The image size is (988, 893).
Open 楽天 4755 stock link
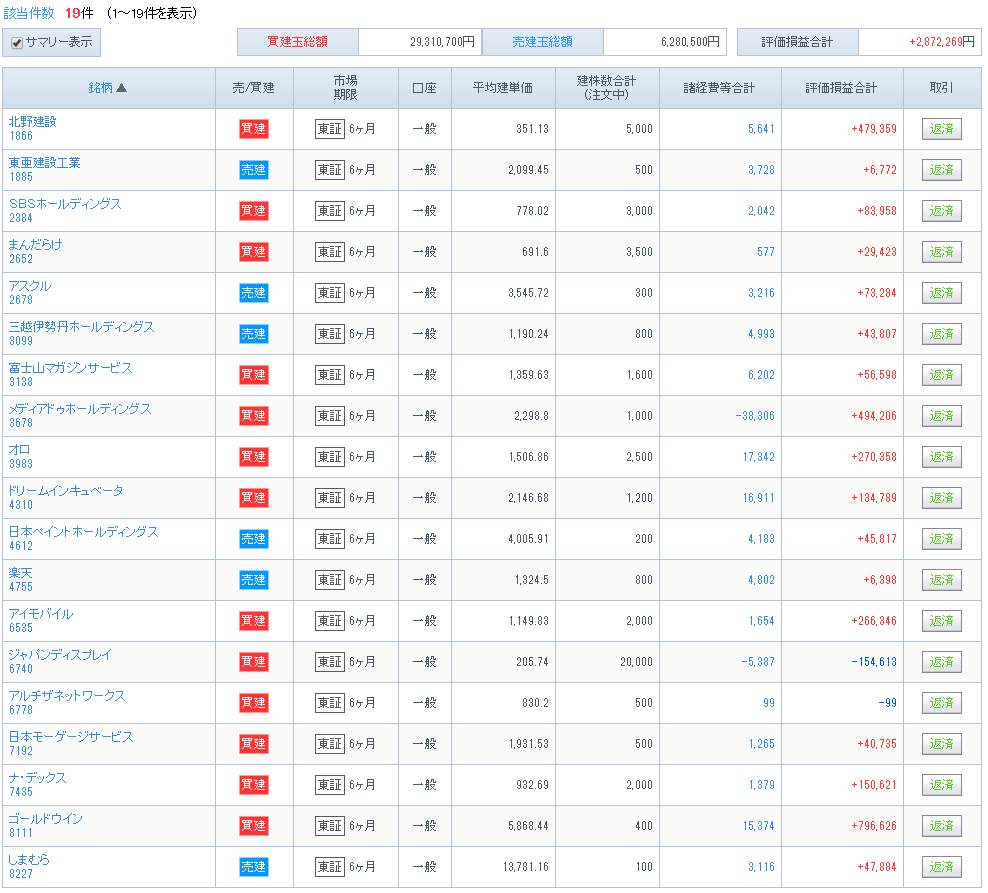click(21, 579)
